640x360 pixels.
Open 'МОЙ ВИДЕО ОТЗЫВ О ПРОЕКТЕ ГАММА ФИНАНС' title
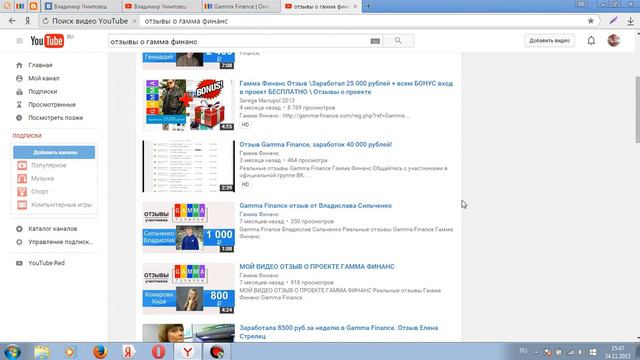click(x=317, y=267)
